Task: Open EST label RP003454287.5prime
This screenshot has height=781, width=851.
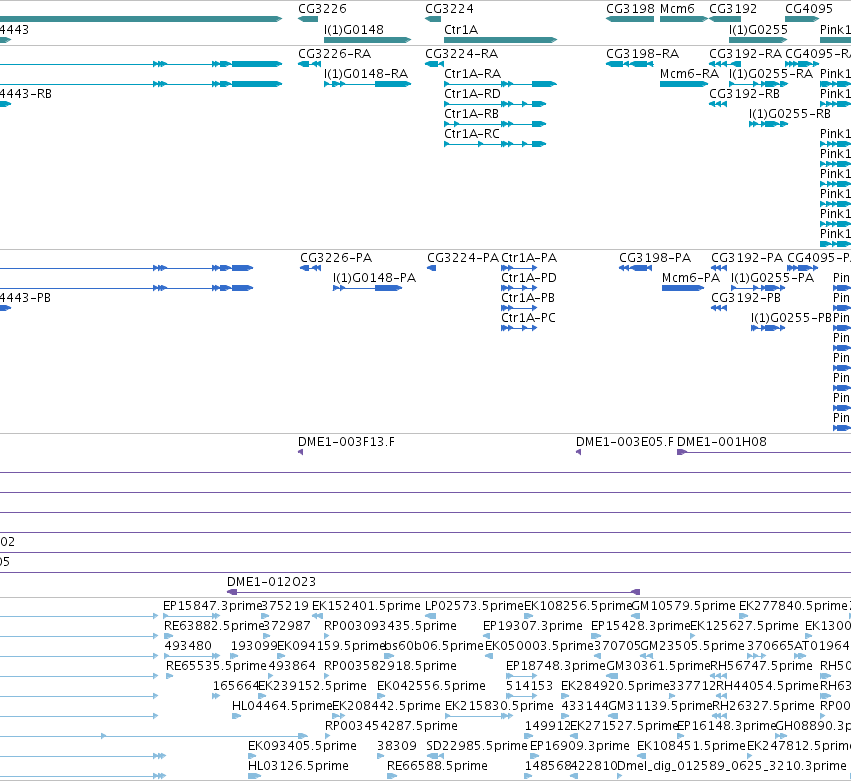Action: coord(391,726)
